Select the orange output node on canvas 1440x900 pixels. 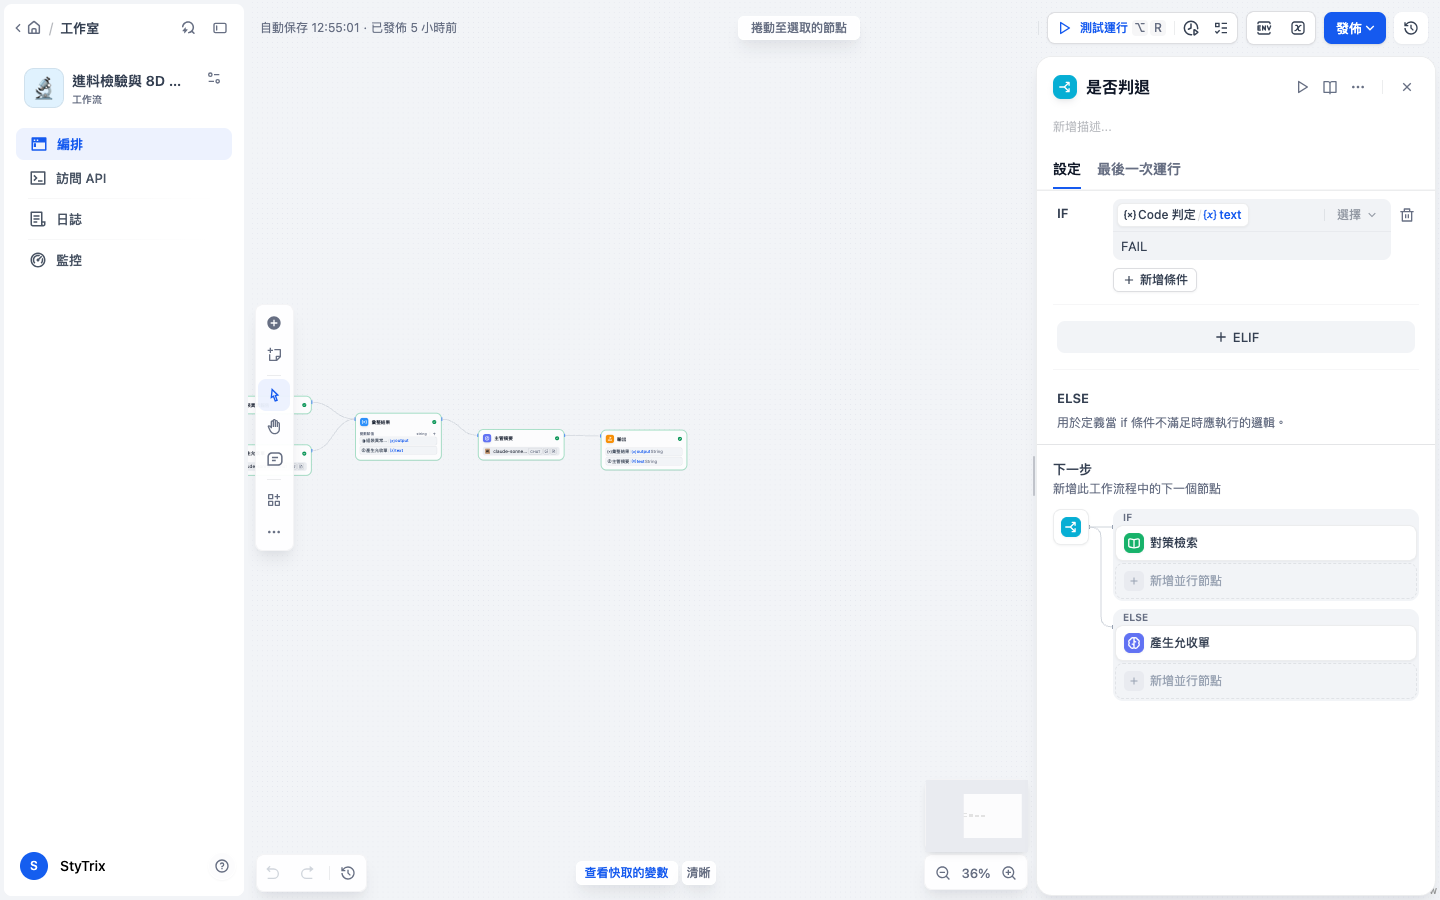644,450
